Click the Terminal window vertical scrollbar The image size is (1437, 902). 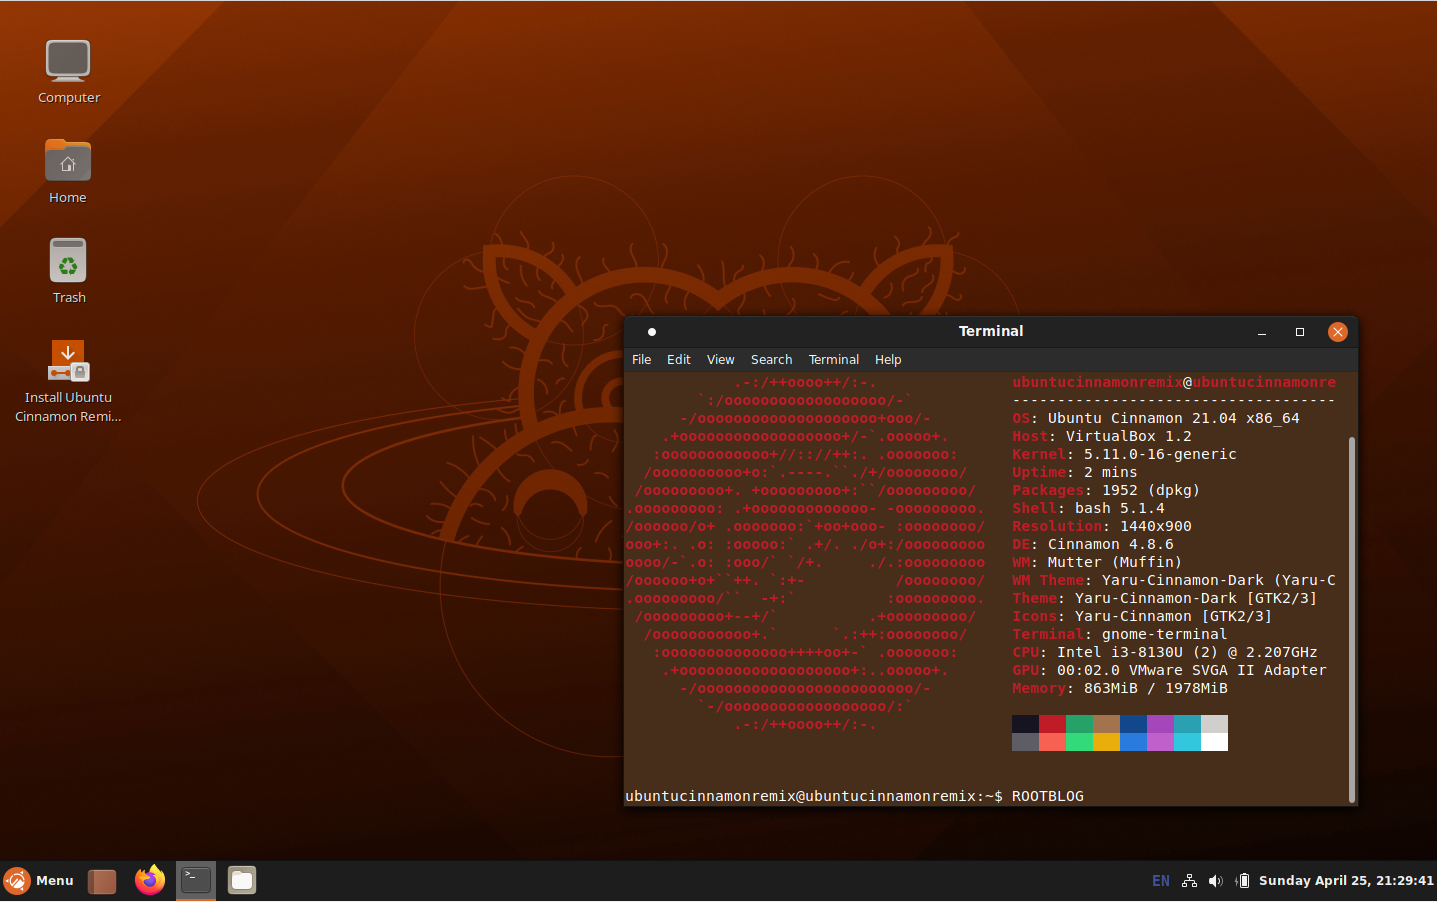(x=1352, y=618)
